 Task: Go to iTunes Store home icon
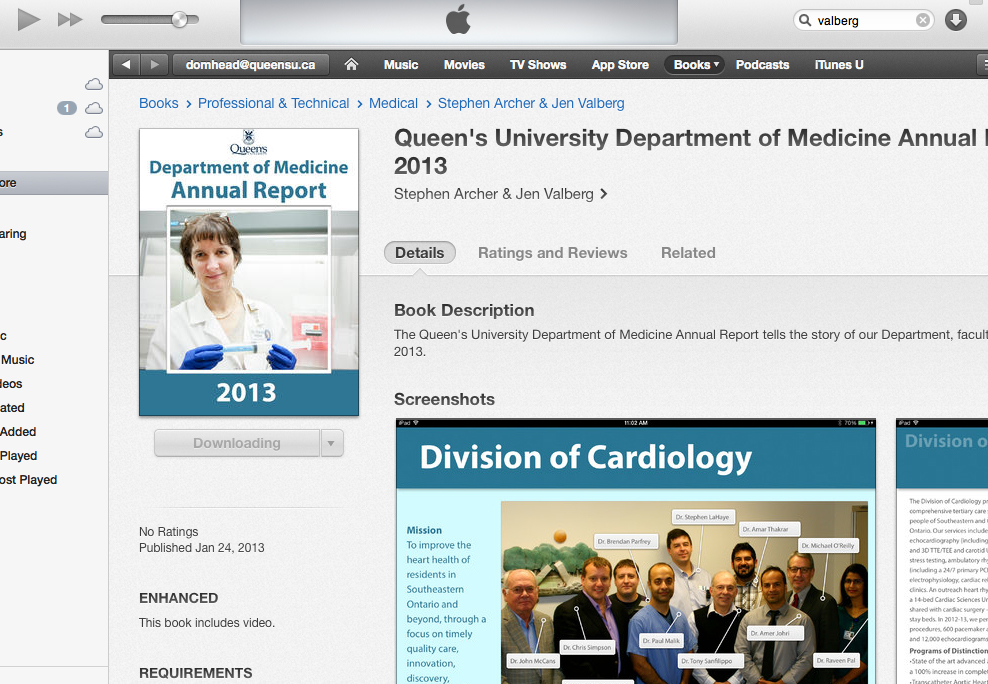[351, 65]
